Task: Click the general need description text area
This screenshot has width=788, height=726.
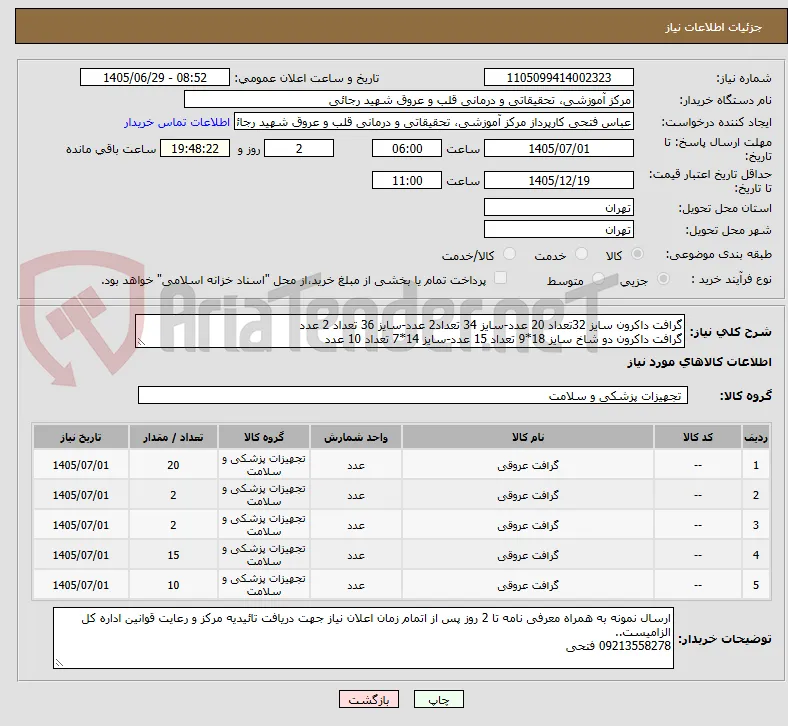Action: [x=410, y=332]
